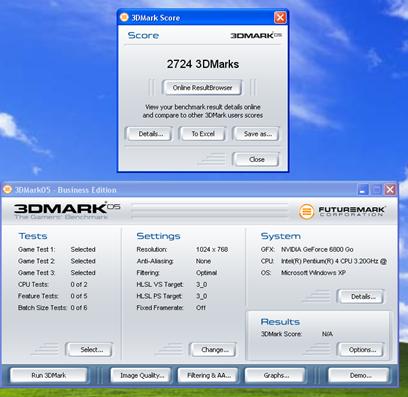Close the 3DMark Score dialog with X

pos(280,17)
